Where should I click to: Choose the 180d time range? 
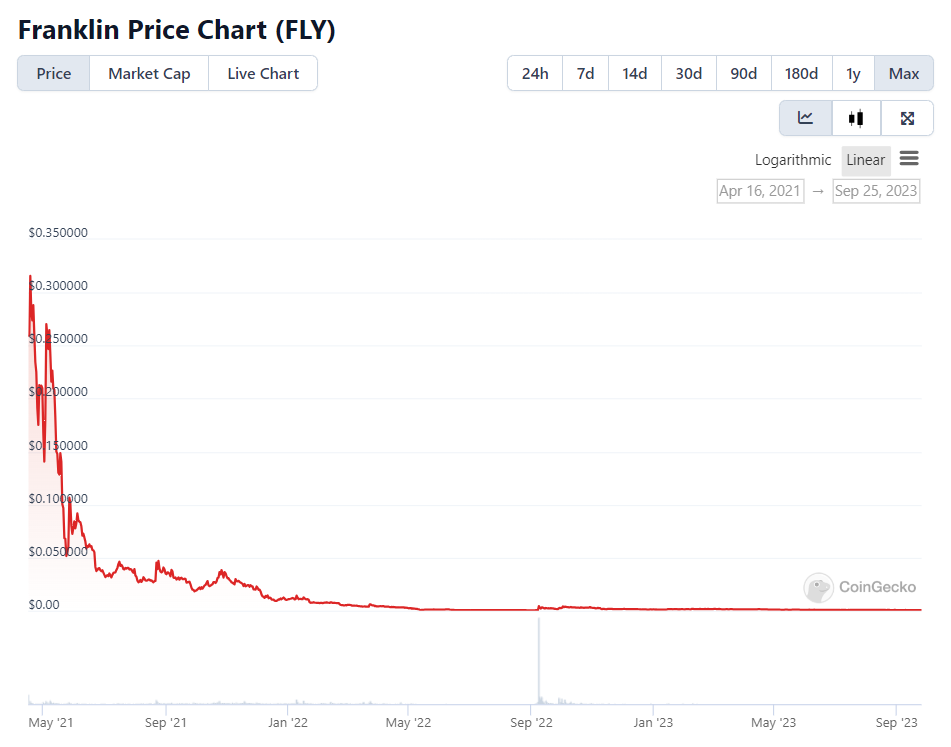click(x=801, y=74)
